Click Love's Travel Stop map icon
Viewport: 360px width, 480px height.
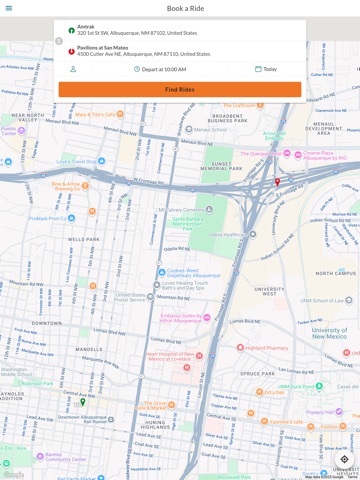click(102, 161)
